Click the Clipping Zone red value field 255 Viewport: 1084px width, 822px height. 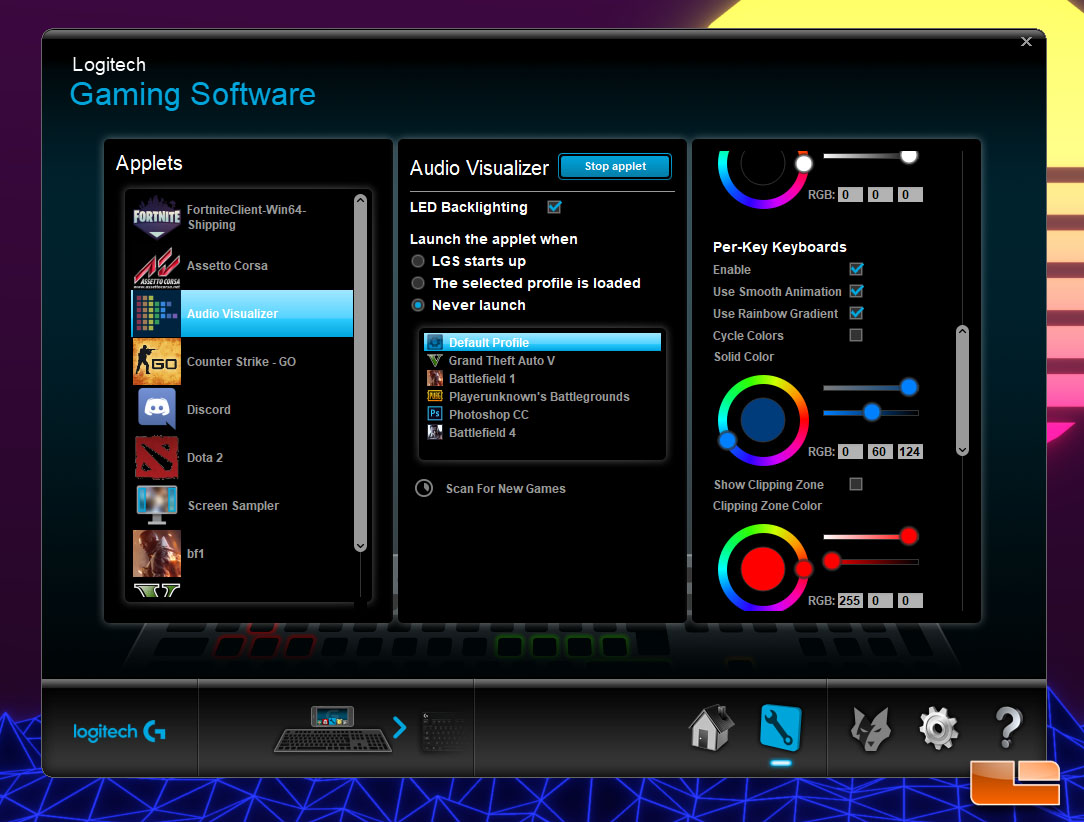[850, 600]
